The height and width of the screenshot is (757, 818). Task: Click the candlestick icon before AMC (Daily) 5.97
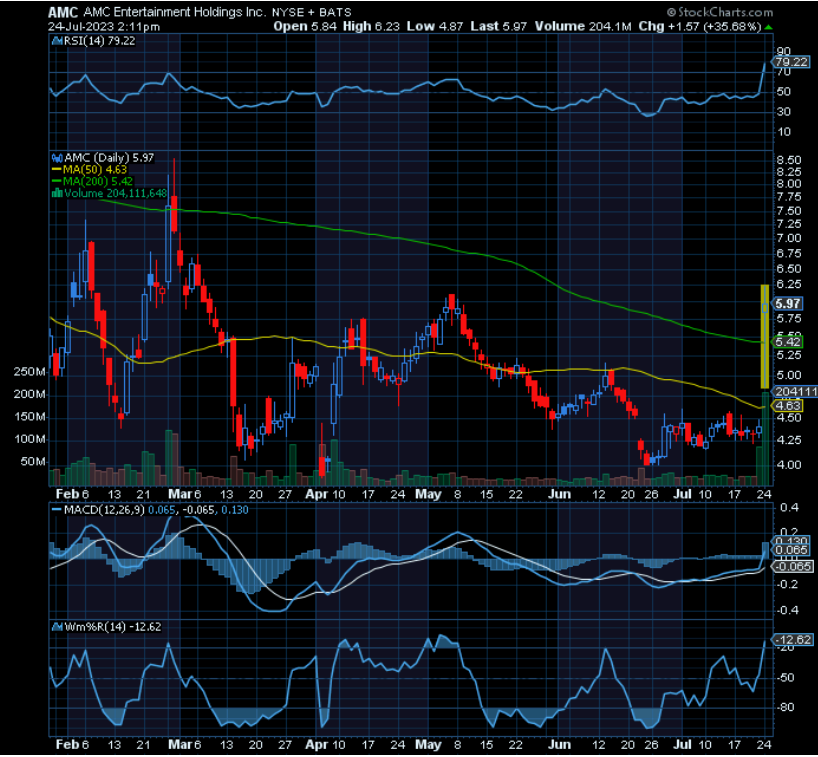point(57,158)
